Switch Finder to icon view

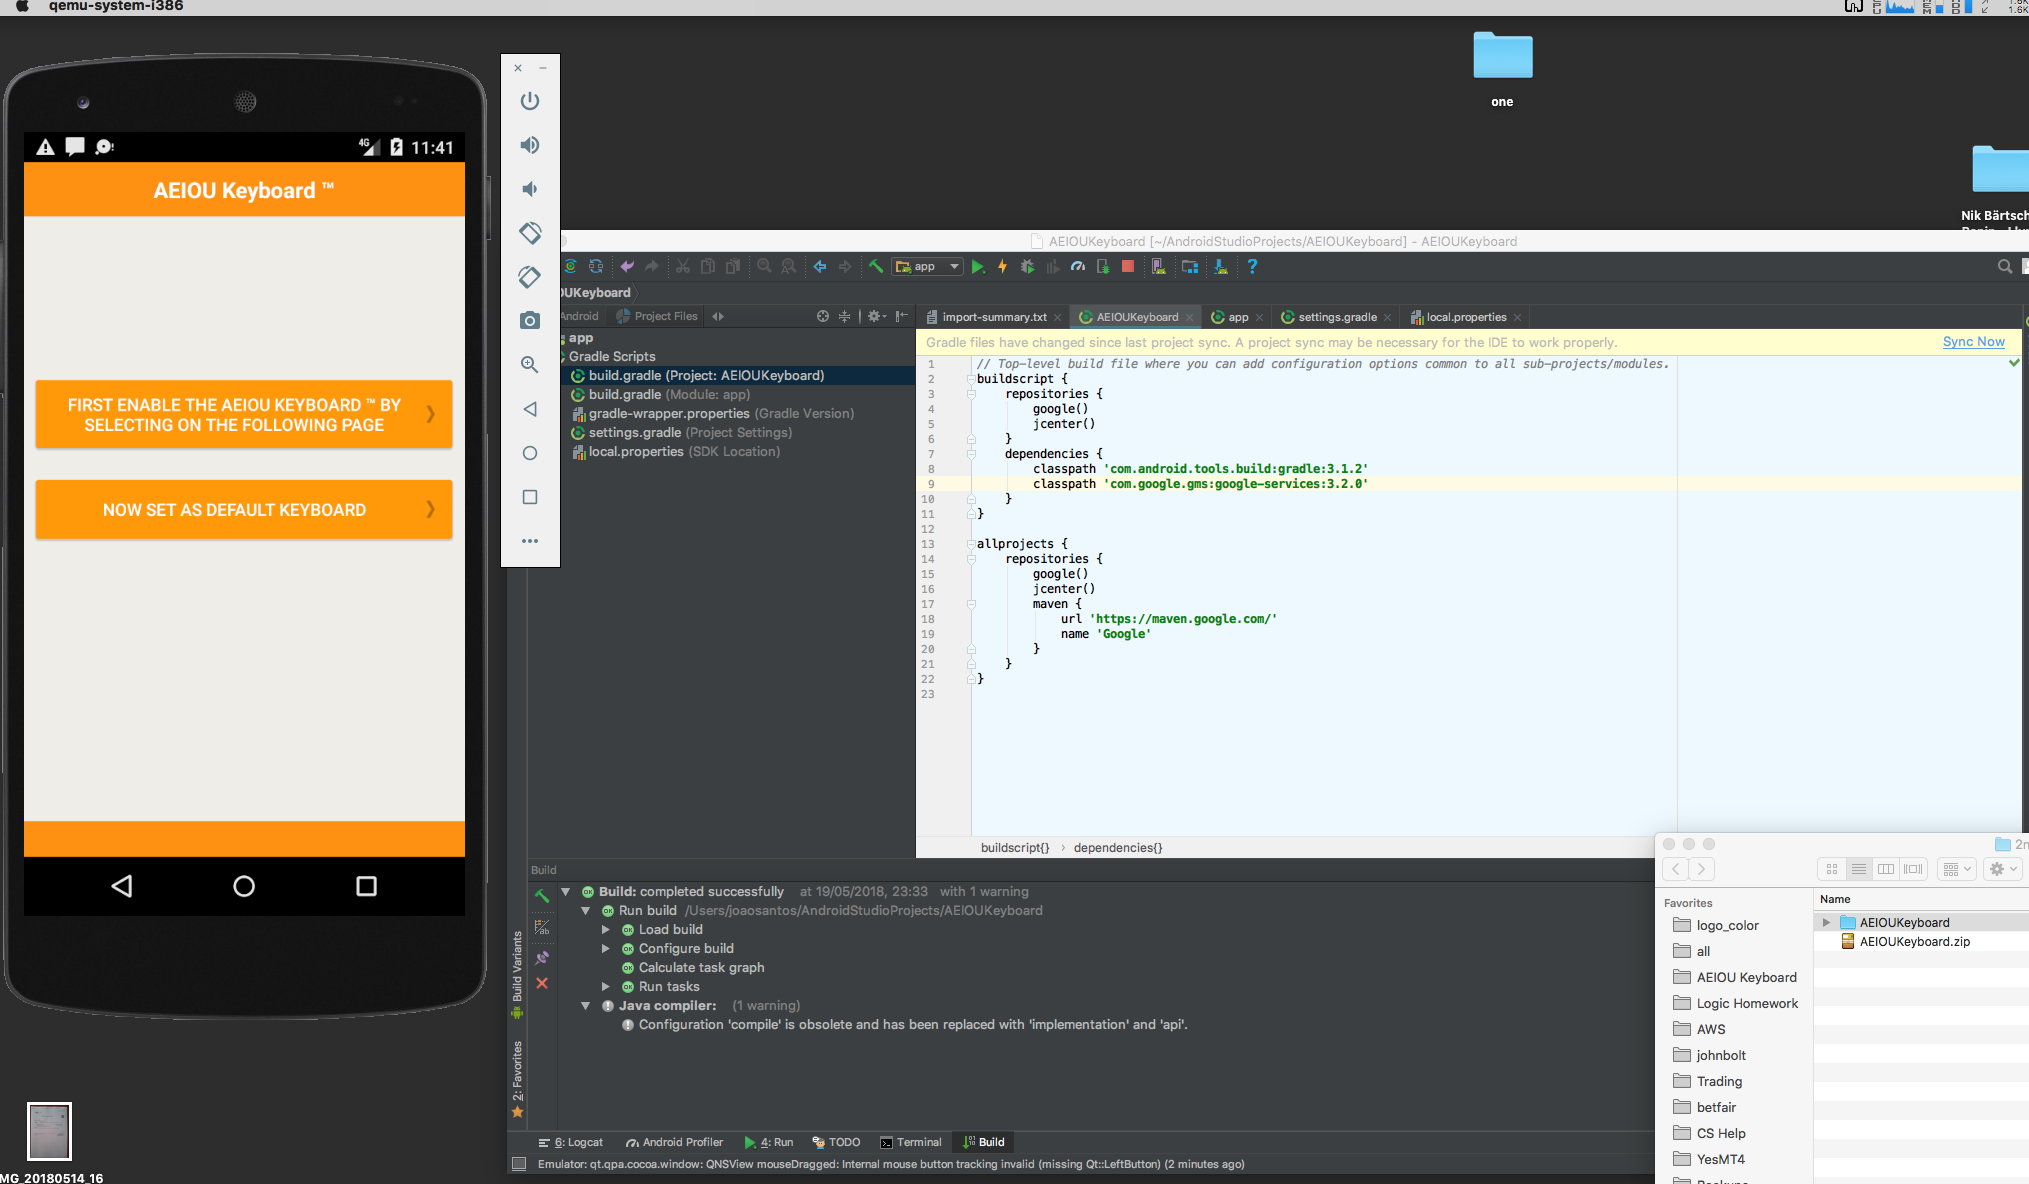1832,869
